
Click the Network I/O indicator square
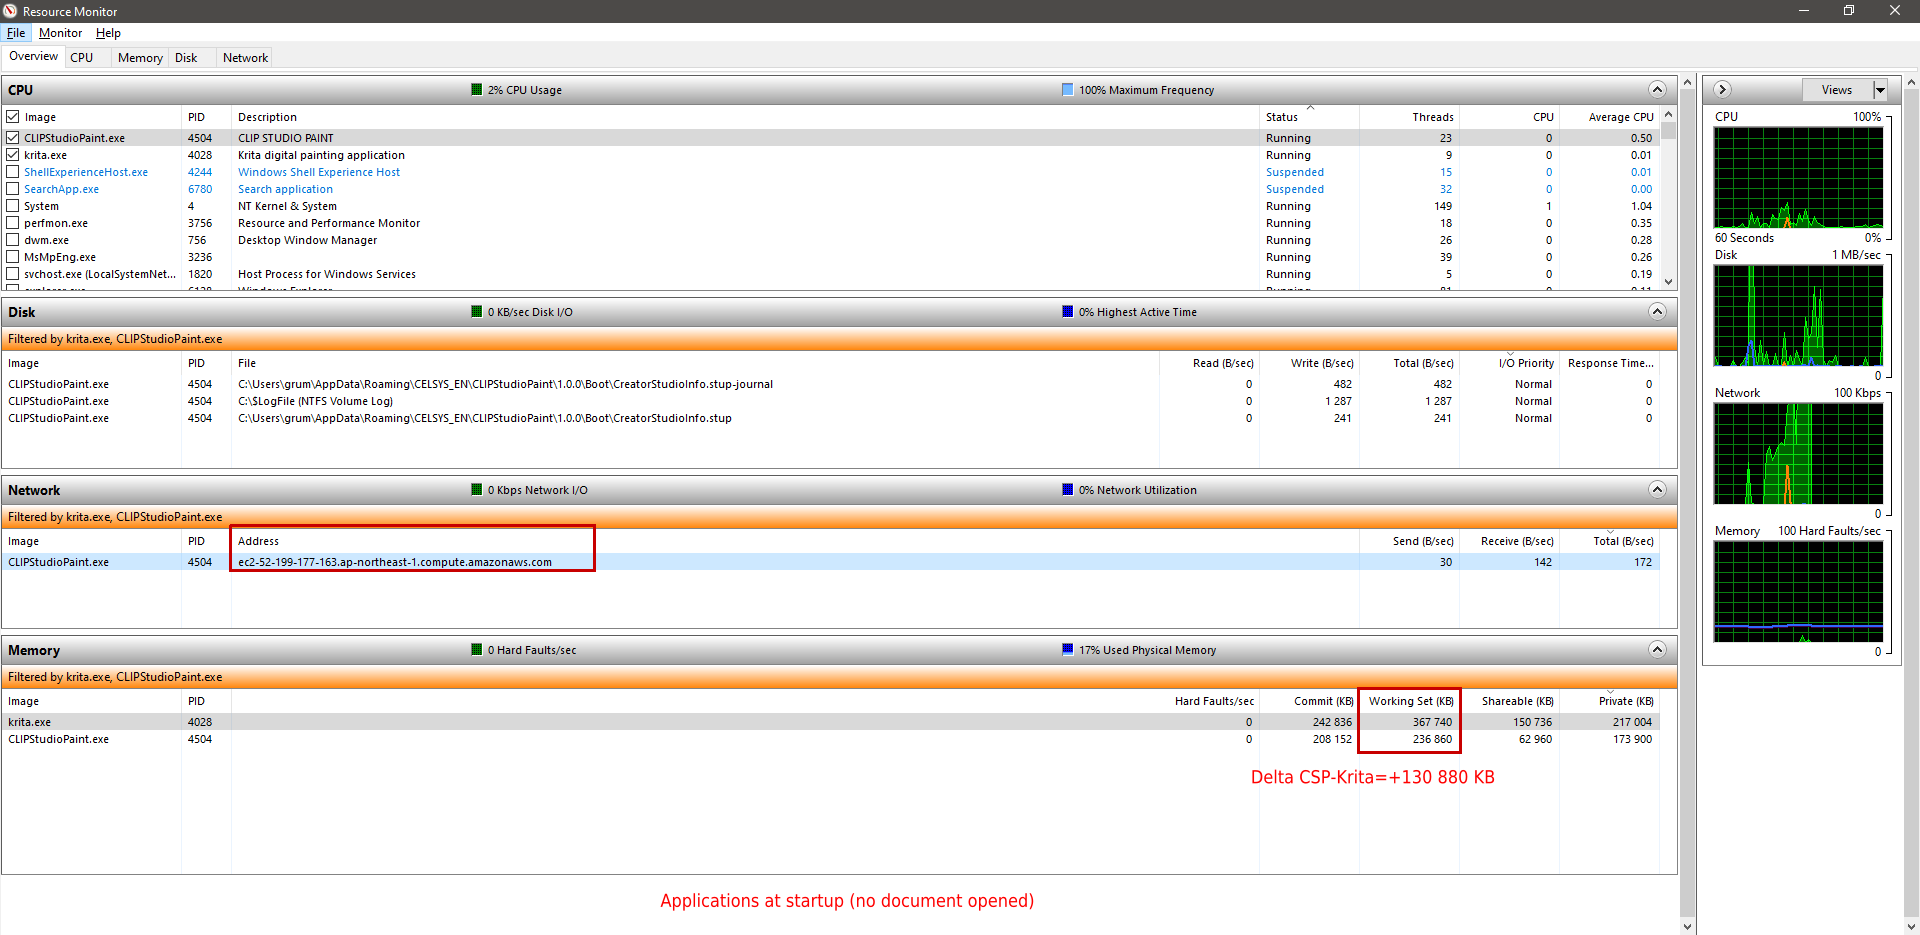click(x=477, y=490)
